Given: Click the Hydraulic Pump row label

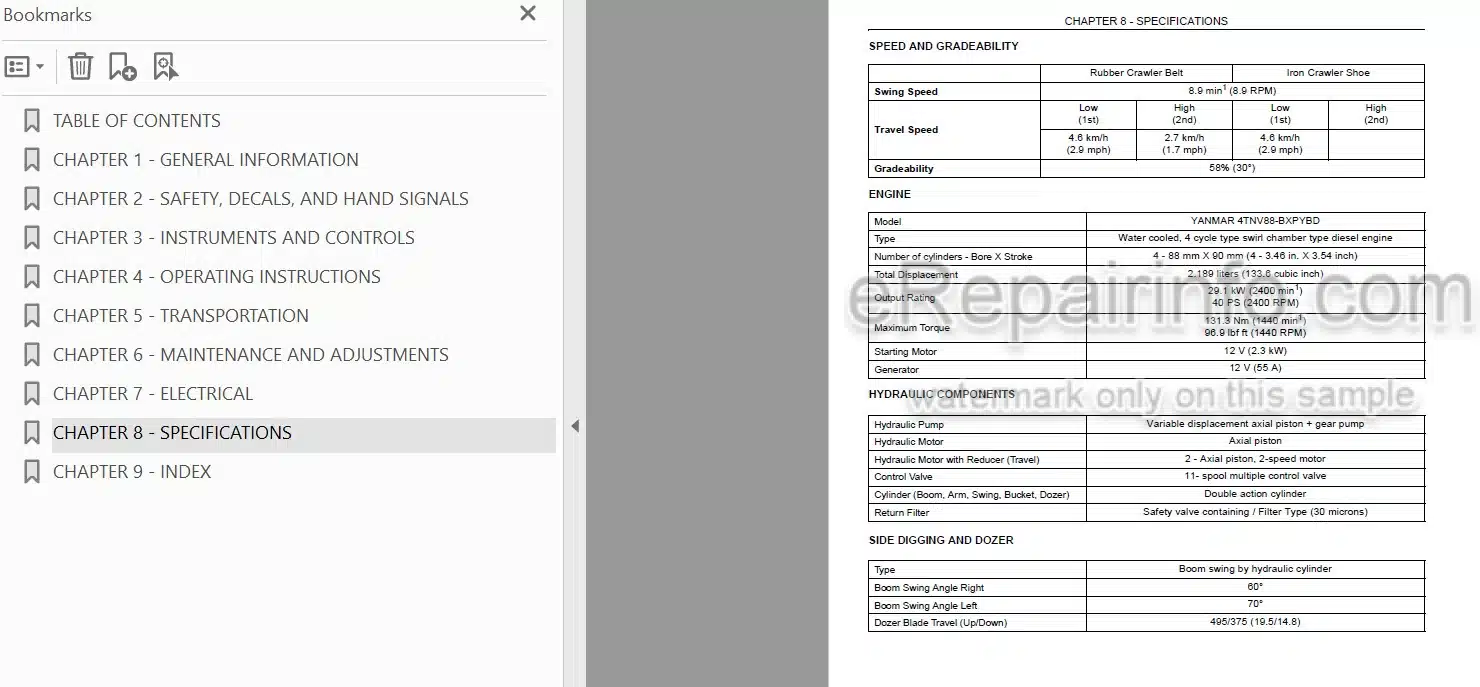Looking at the screenshot, I should click(x=908, y=425).
